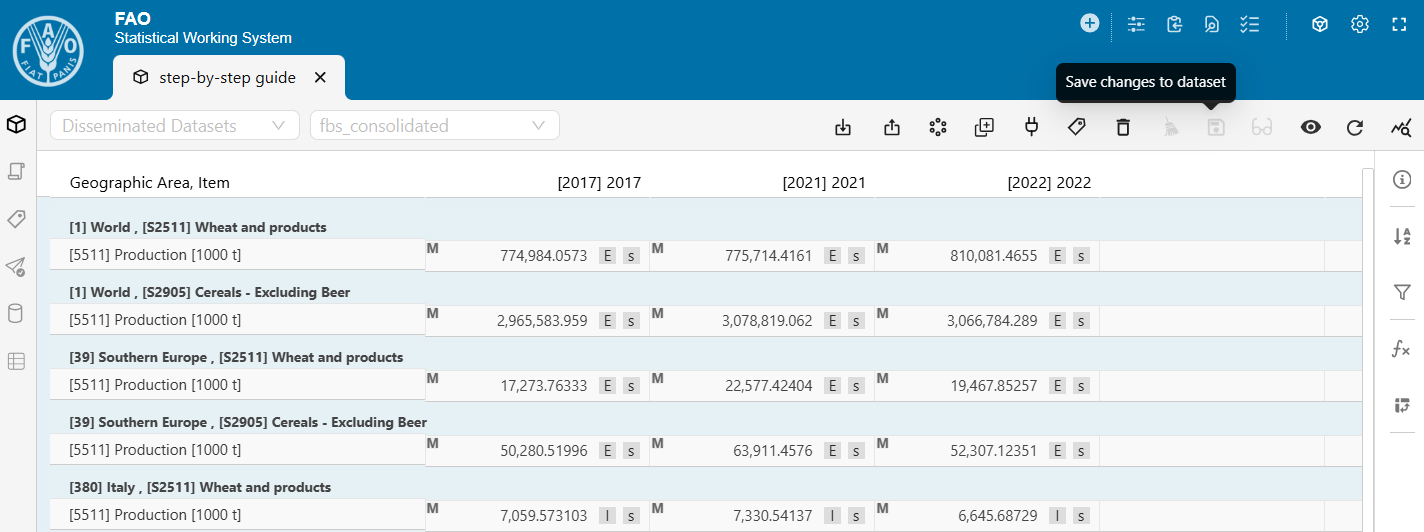This screenshot has width=1424, height=532.
Task: Click the E flag on World Wheat 2017
Action: click(x=607, y=256)
